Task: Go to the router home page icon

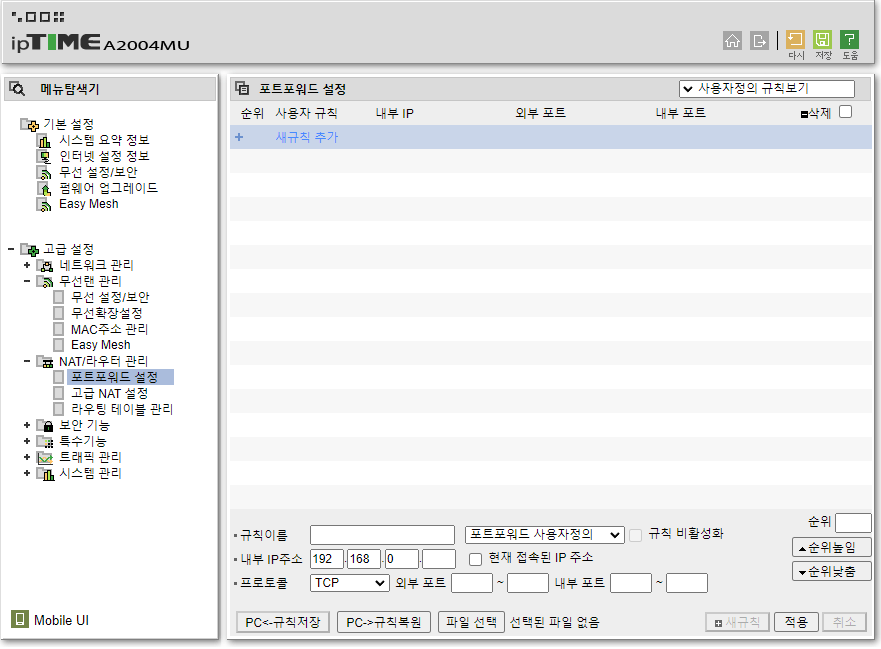Action: point(732,40)
